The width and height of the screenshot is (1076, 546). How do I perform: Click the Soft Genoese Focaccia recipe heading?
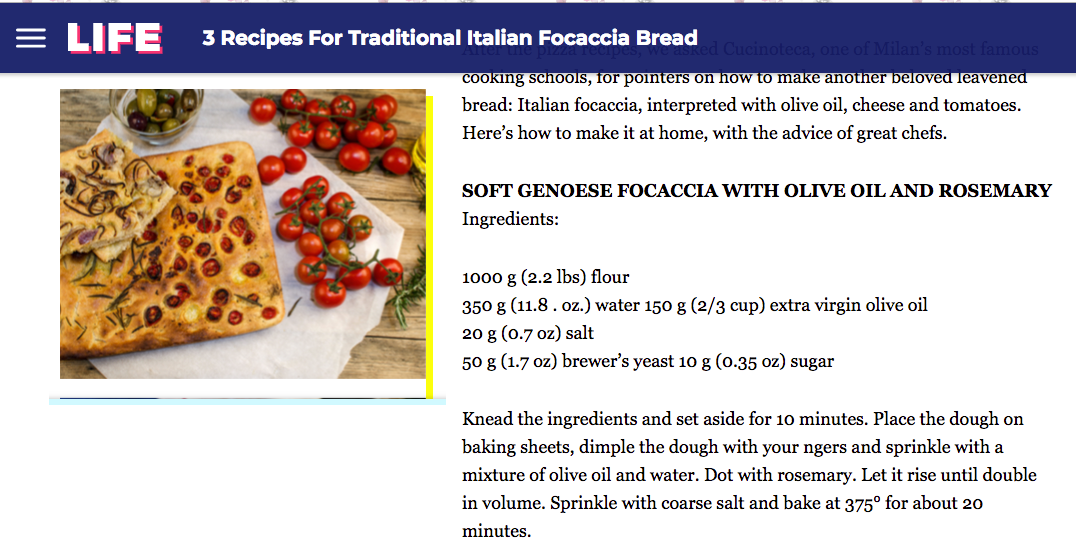click(x=756, y=191)
